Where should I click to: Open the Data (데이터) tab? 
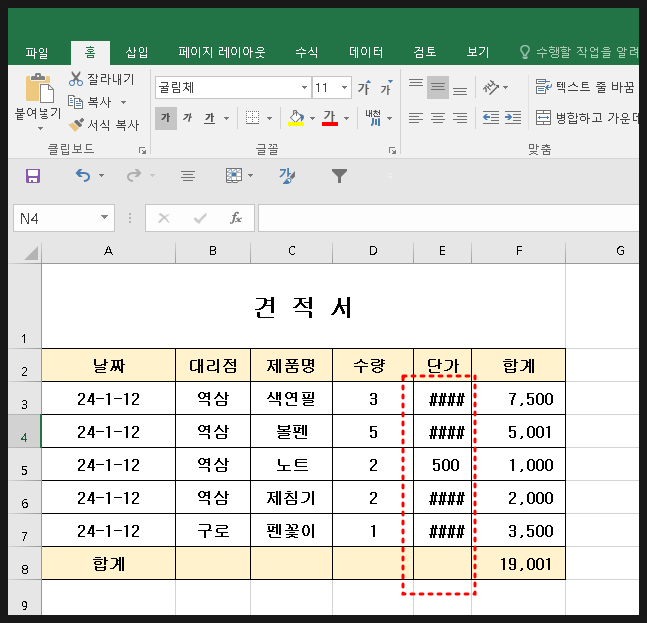click(366, 52)
